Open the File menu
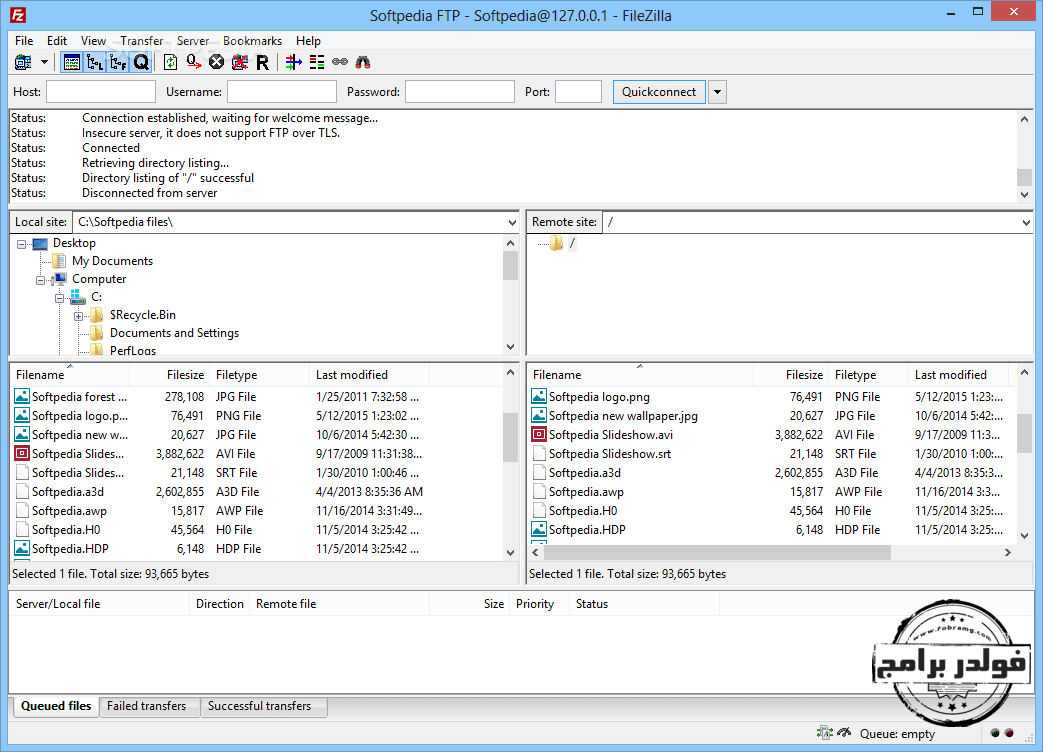The height and width of the screenshot is (752, 1043). [x=24, y=41]
